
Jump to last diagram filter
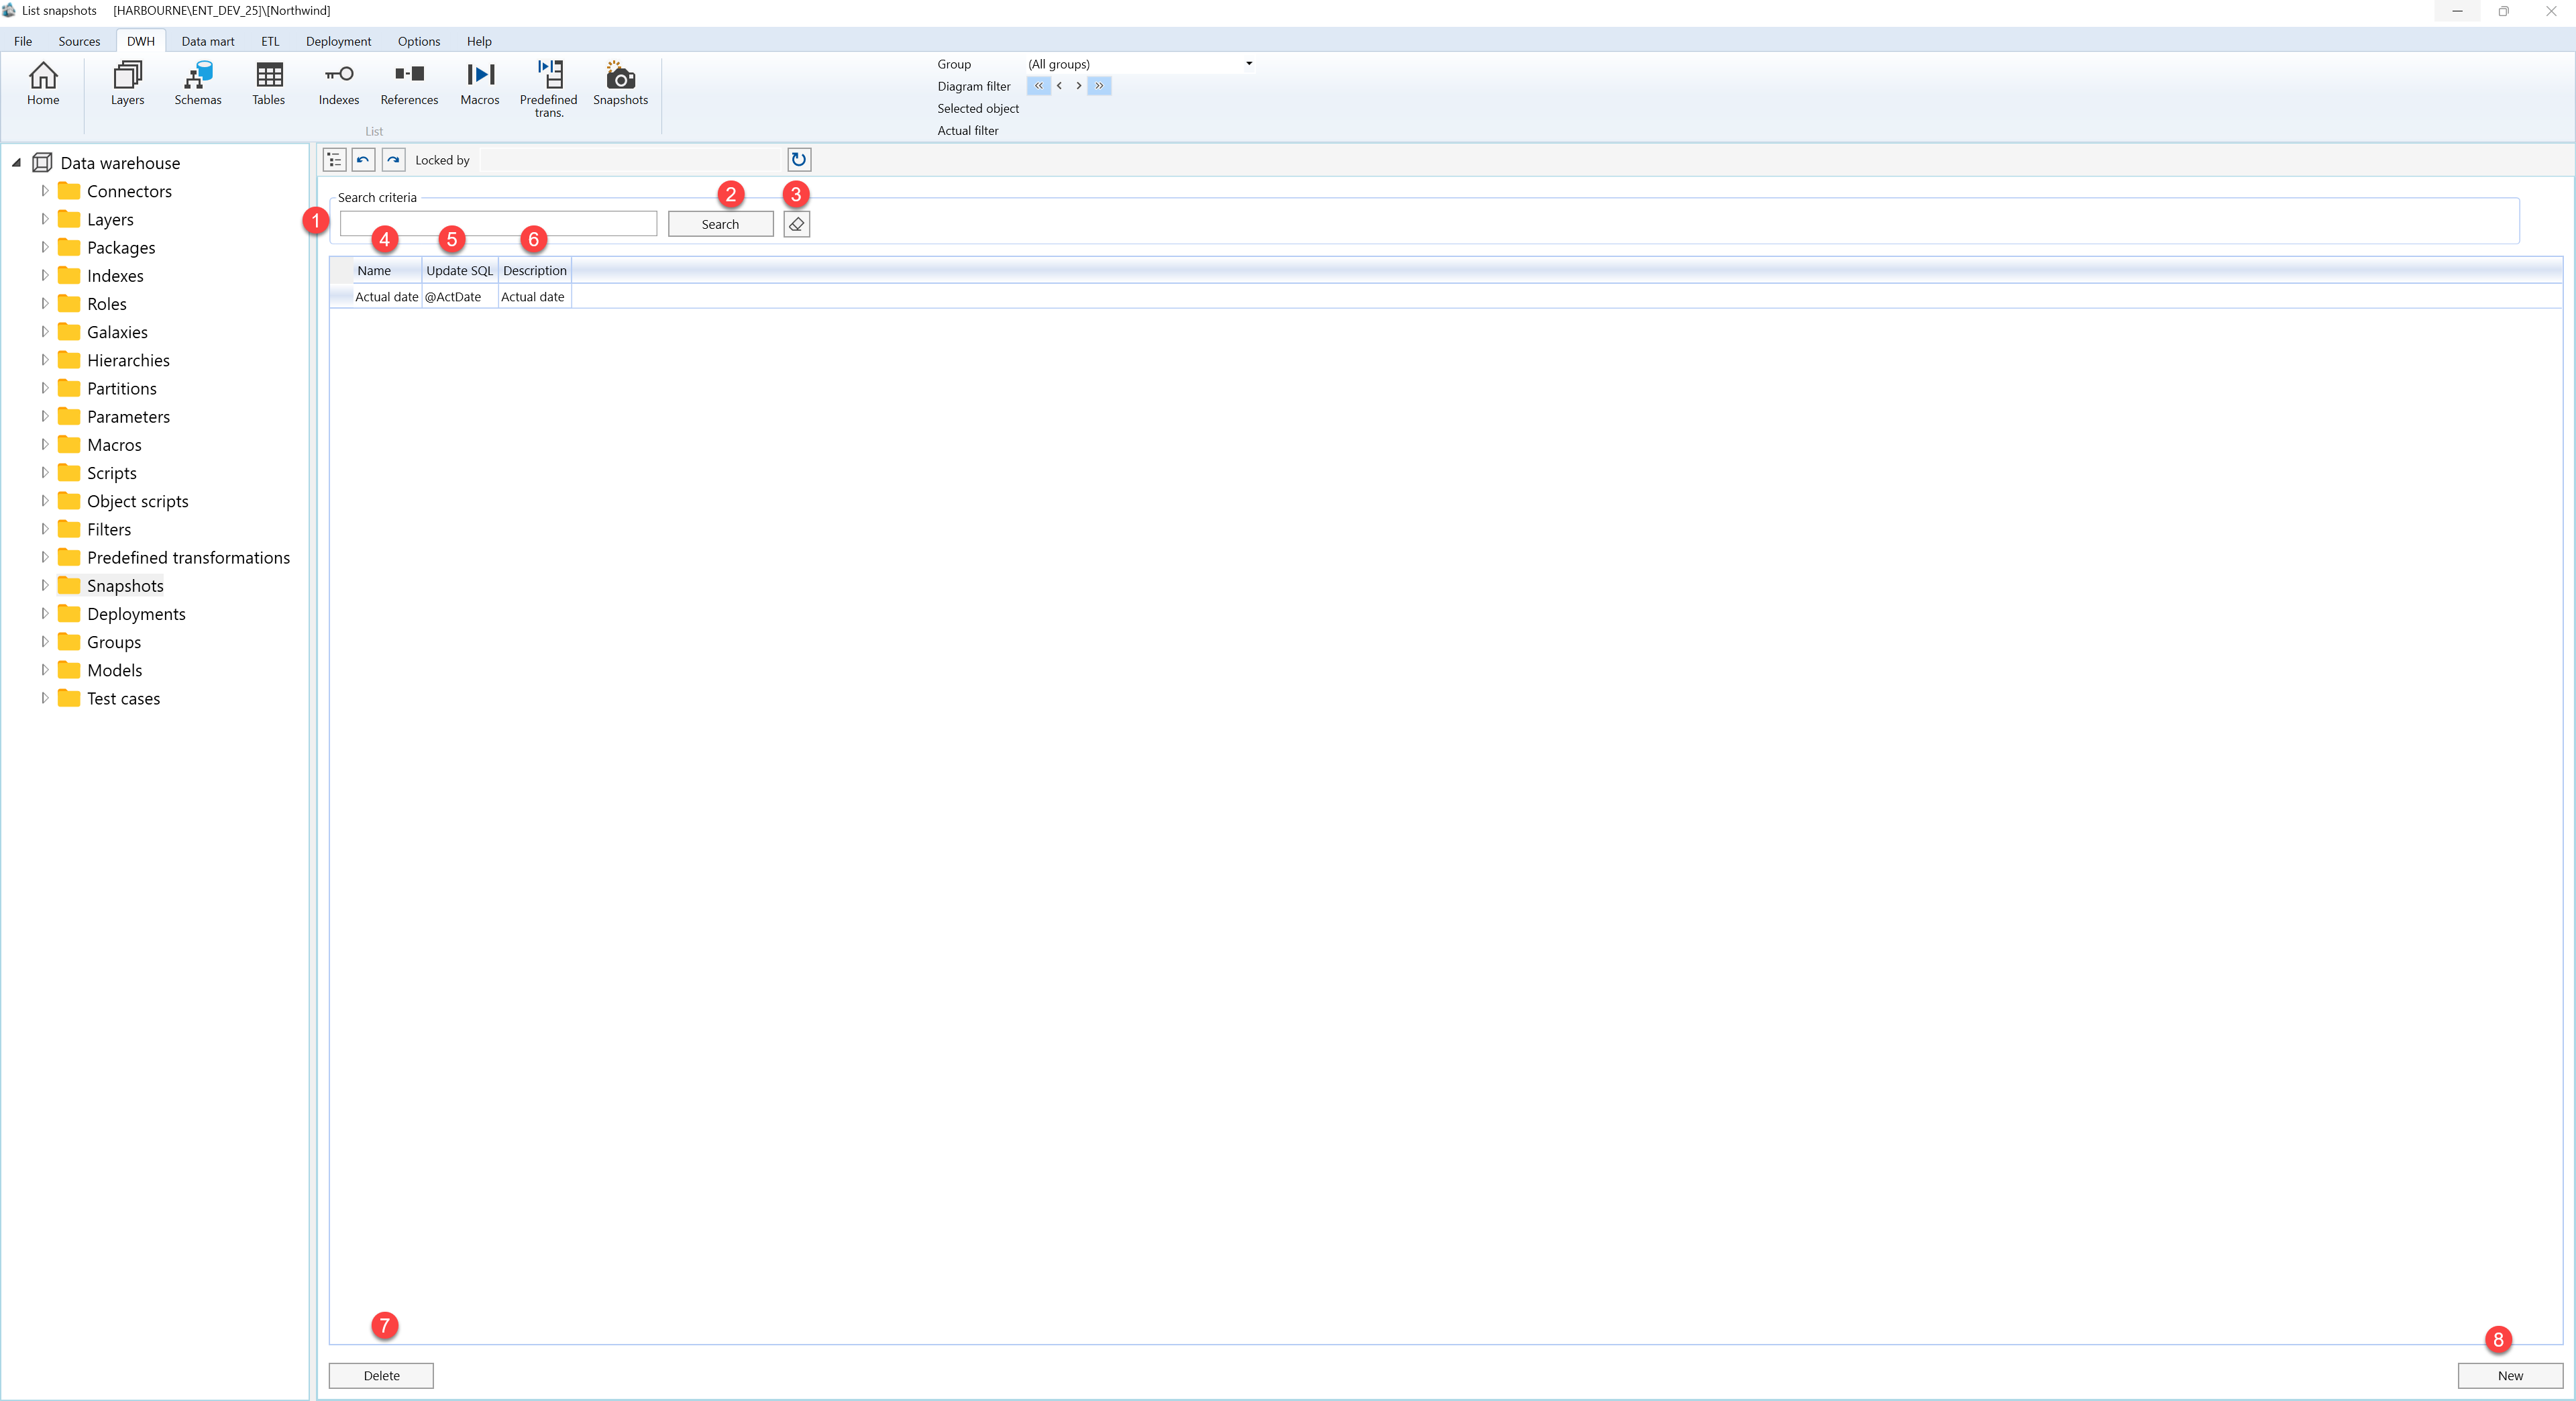pos(1099,86)
